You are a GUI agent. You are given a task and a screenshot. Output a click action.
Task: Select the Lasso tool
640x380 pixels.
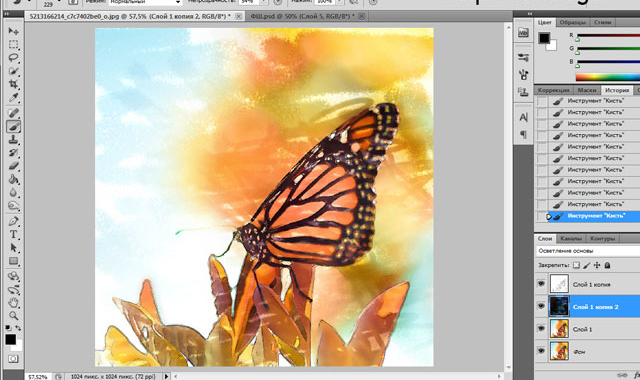pos(13,58)
